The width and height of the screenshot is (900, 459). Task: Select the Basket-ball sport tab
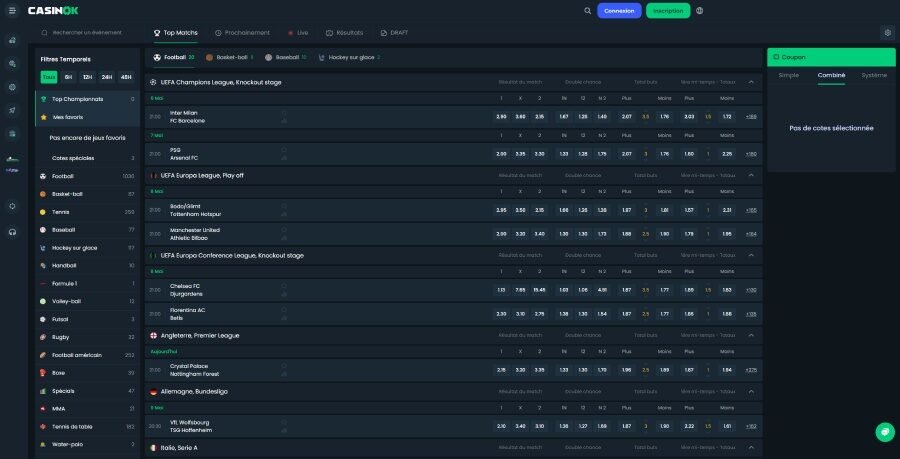(x=230, y=57)
